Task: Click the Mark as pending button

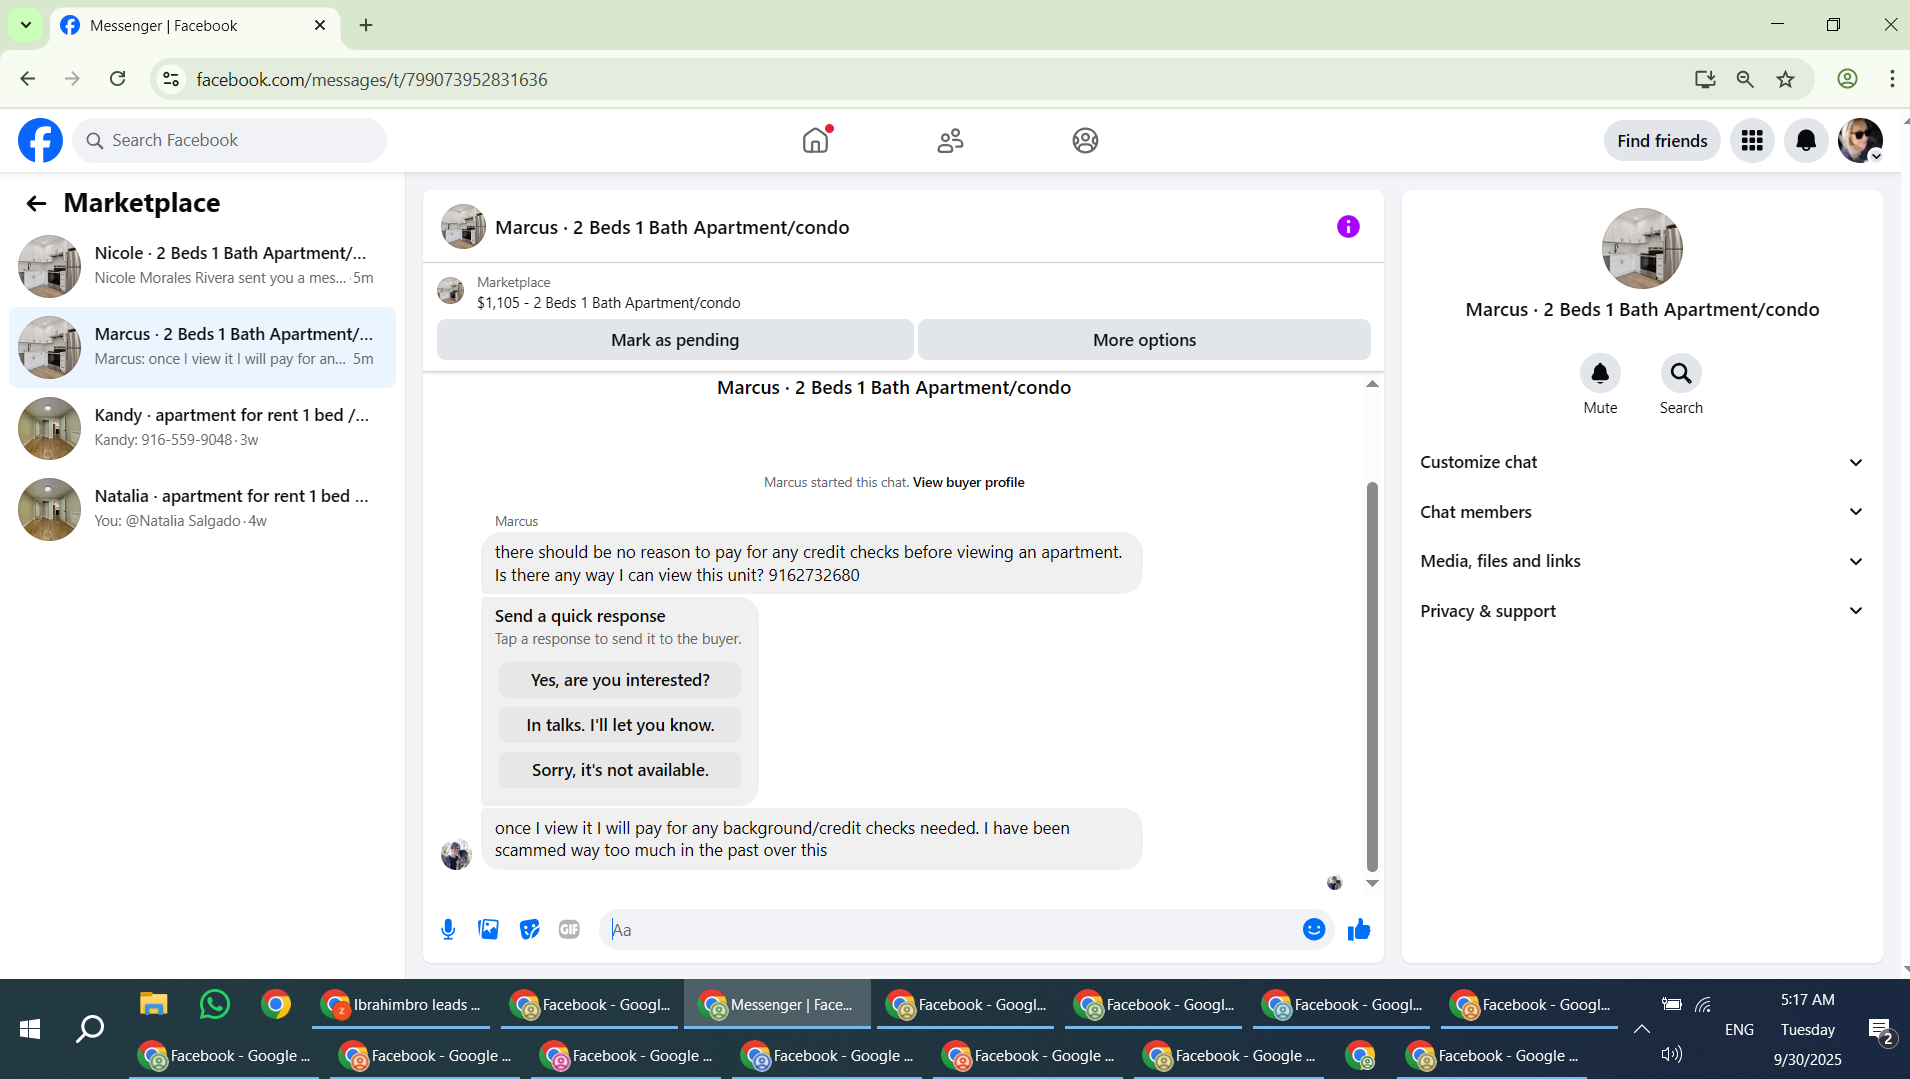Action: pyautogui.click(x=675, y=340)
